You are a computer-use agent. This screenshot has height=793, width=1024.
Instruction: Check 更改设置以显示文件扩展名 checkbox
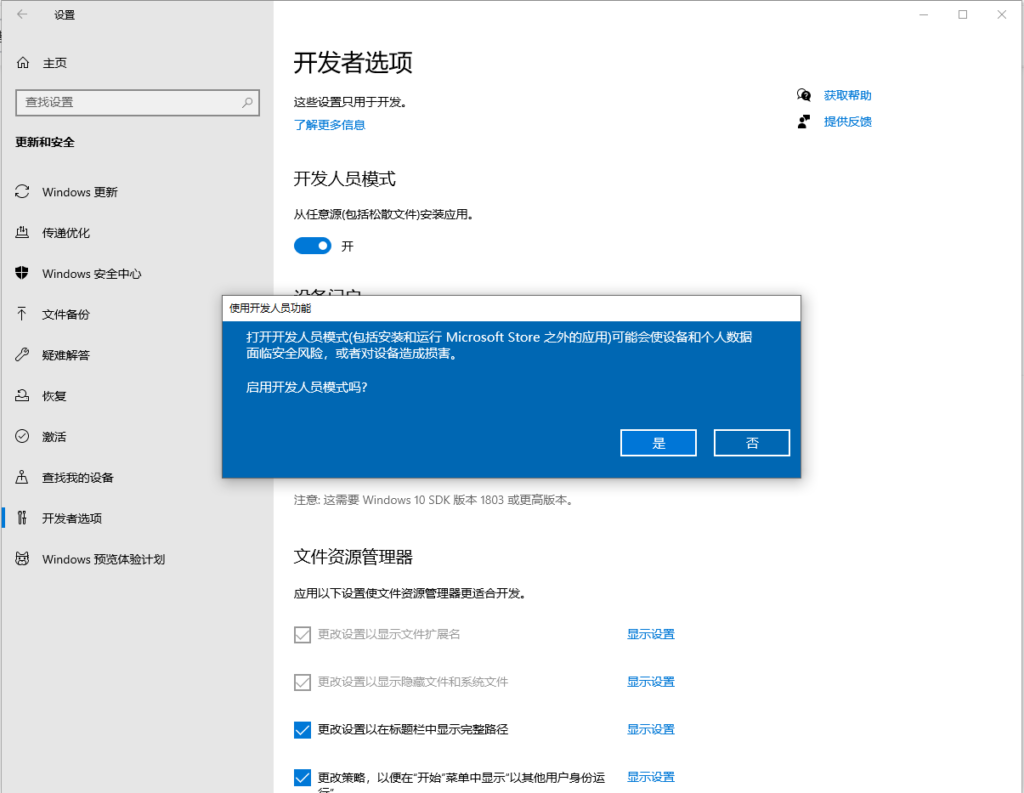302,634
